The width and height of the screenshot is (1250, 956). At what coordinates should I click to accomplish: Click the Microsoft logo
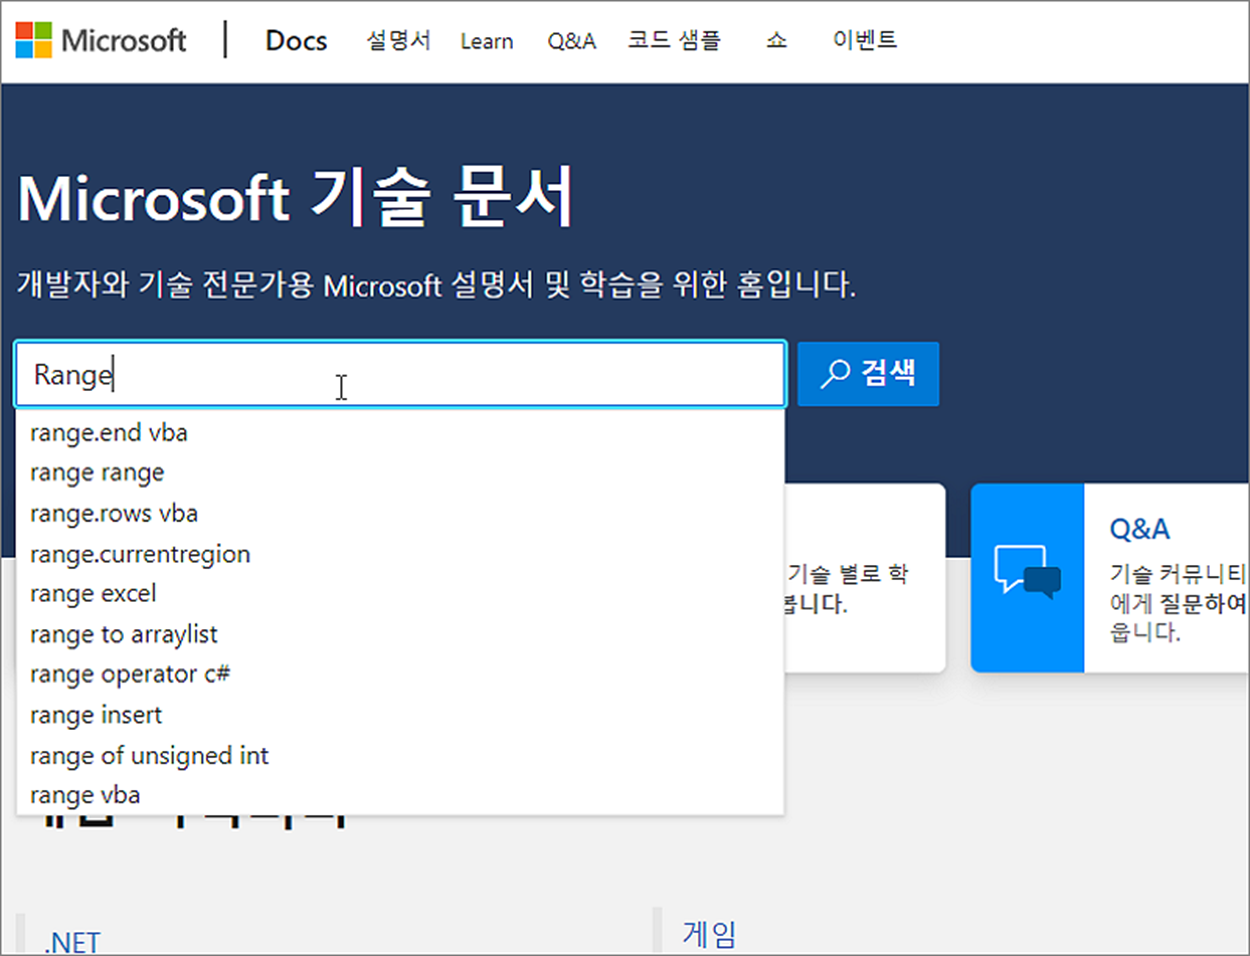point(101,41)
